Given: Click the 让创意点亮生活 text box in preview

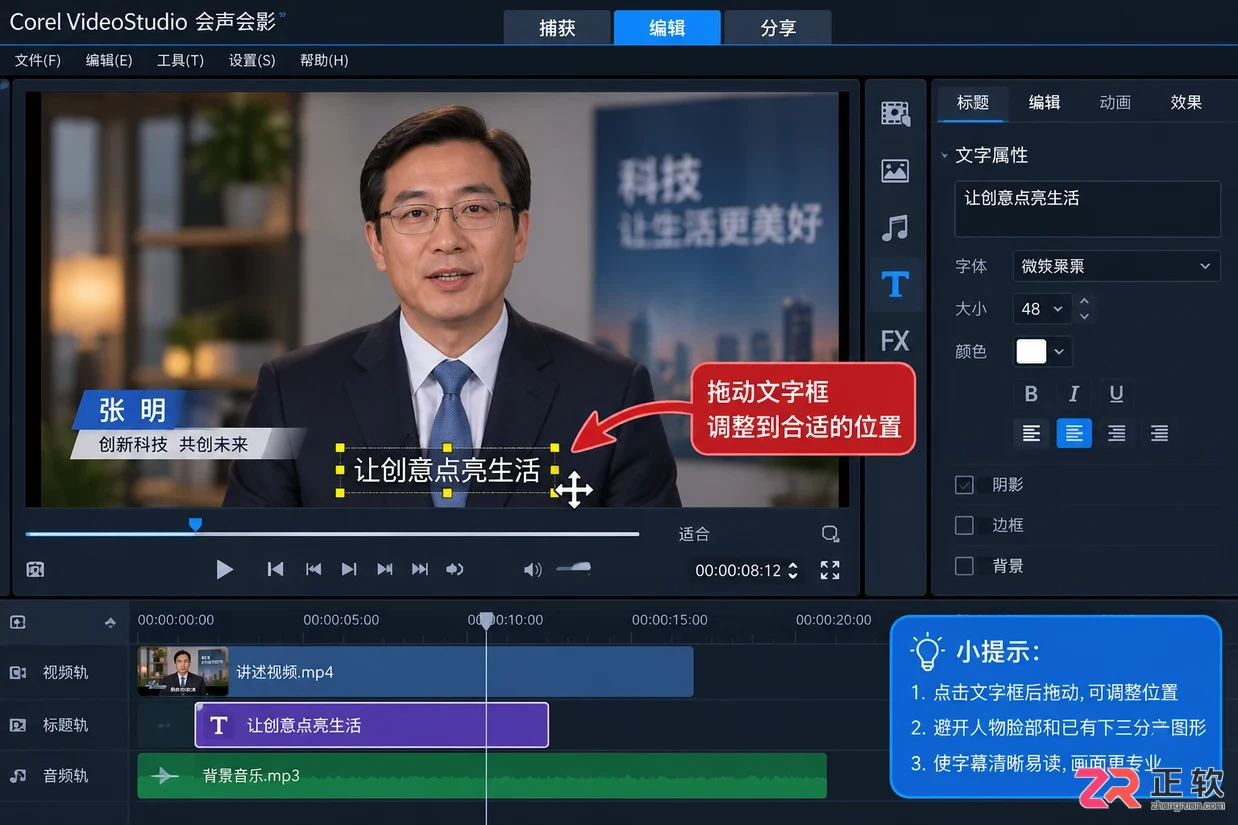Looking at the screenshot, I should point(447,470).
